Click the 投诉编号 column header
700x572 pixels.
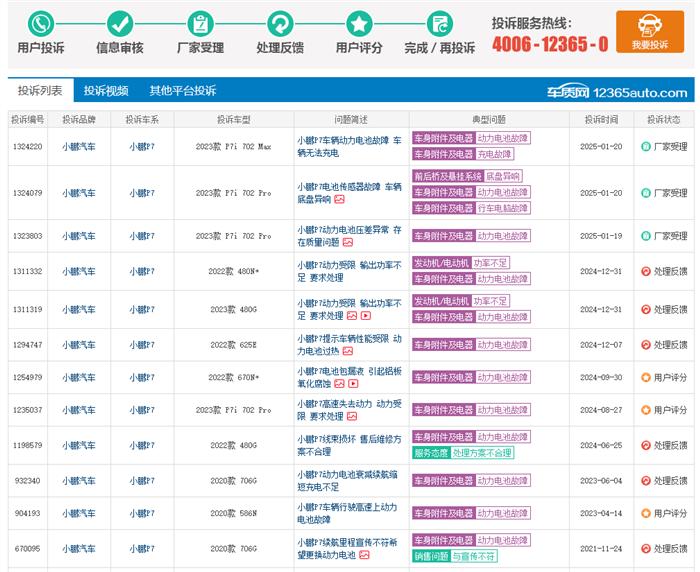click(x=28, y=119)
